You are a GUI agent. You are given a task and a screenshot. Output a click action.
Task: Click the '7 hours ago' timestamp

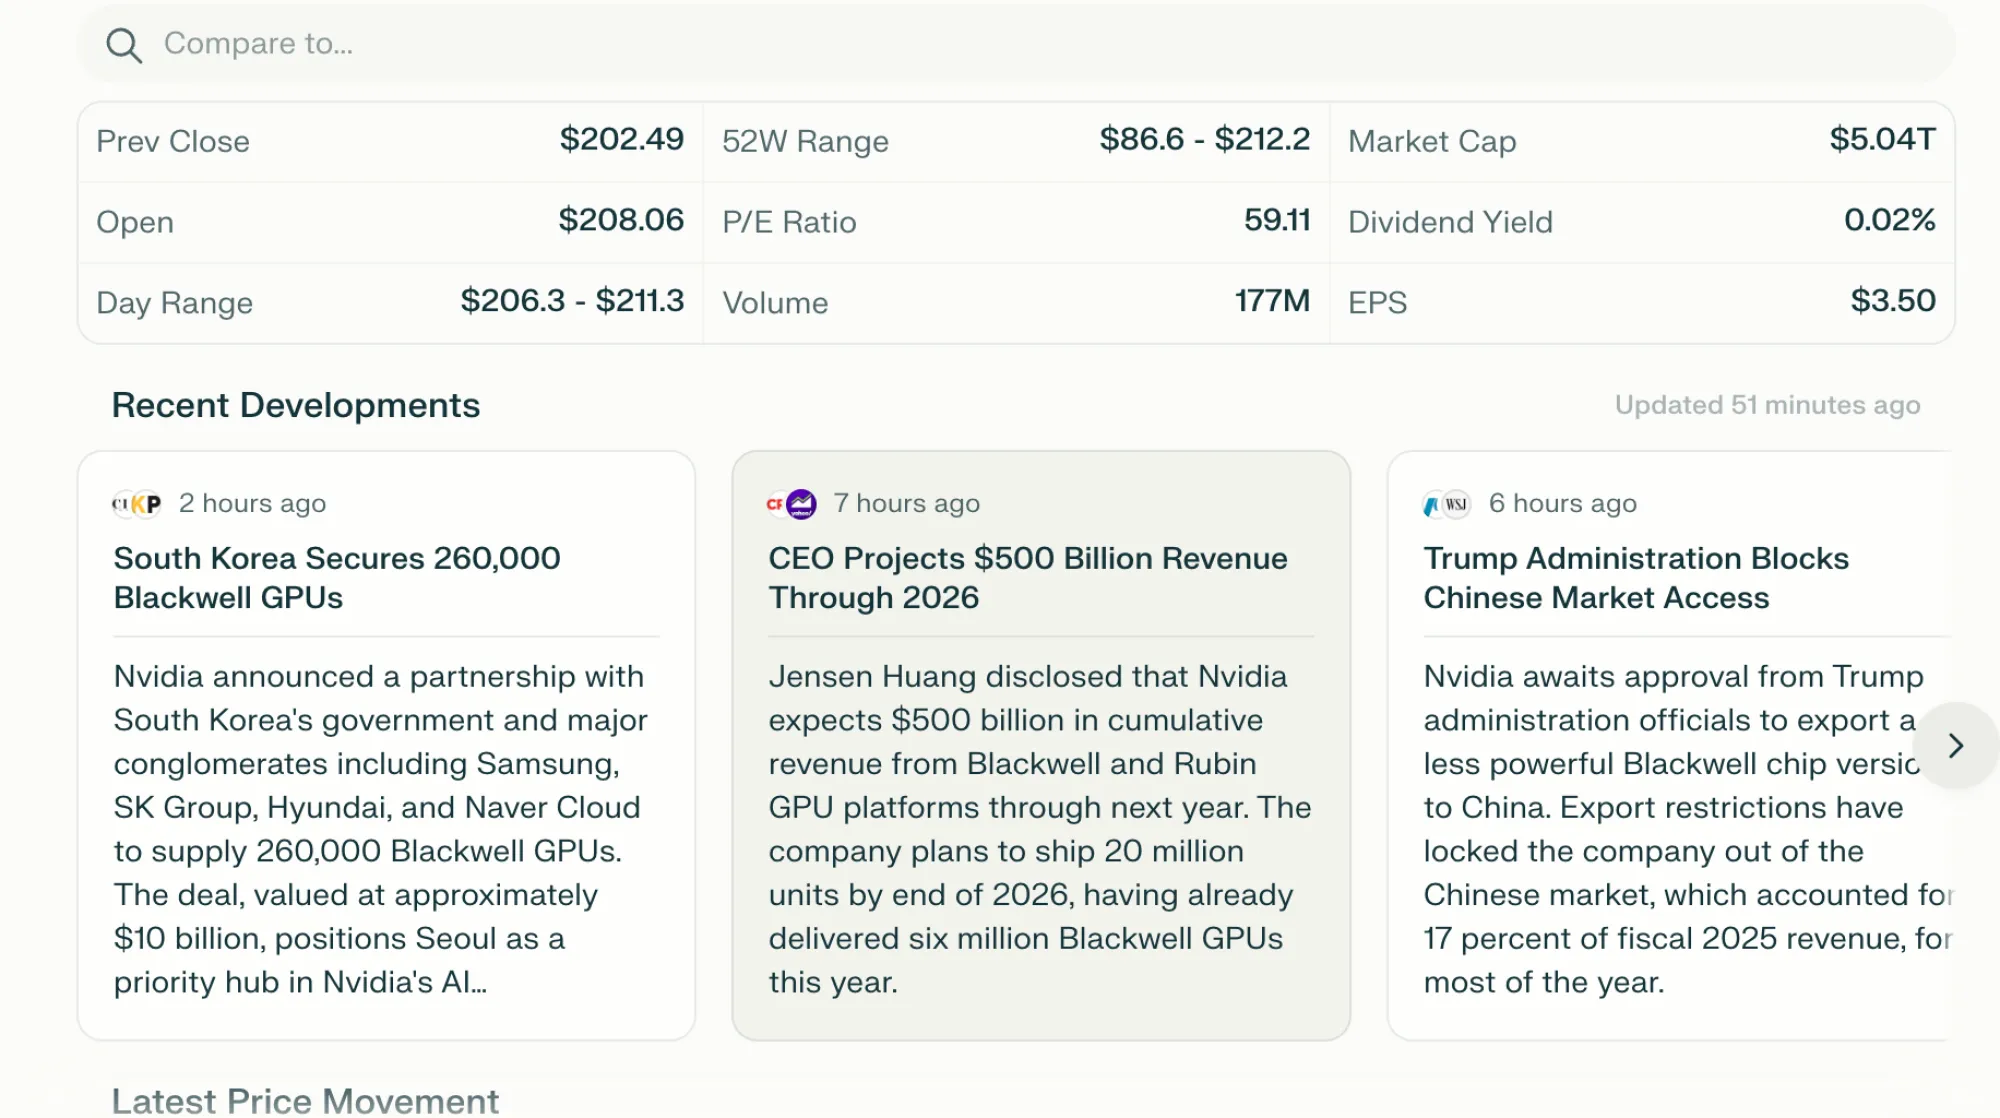(906, 503)
